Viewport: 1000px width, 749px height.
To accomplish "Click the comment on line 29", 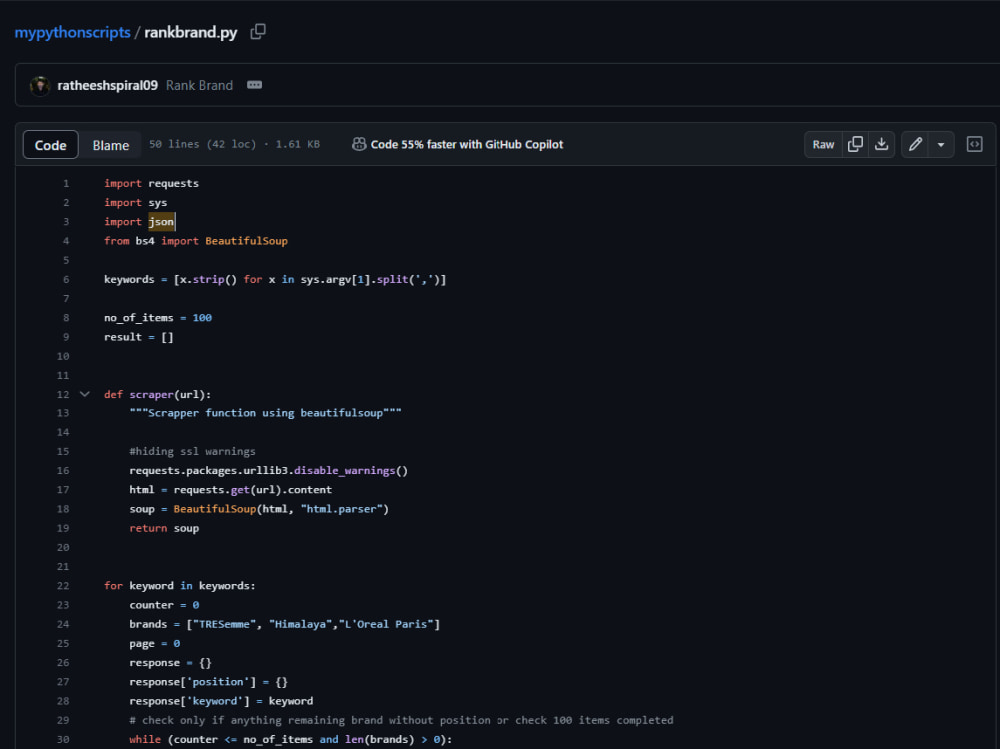I will point(401,720).
